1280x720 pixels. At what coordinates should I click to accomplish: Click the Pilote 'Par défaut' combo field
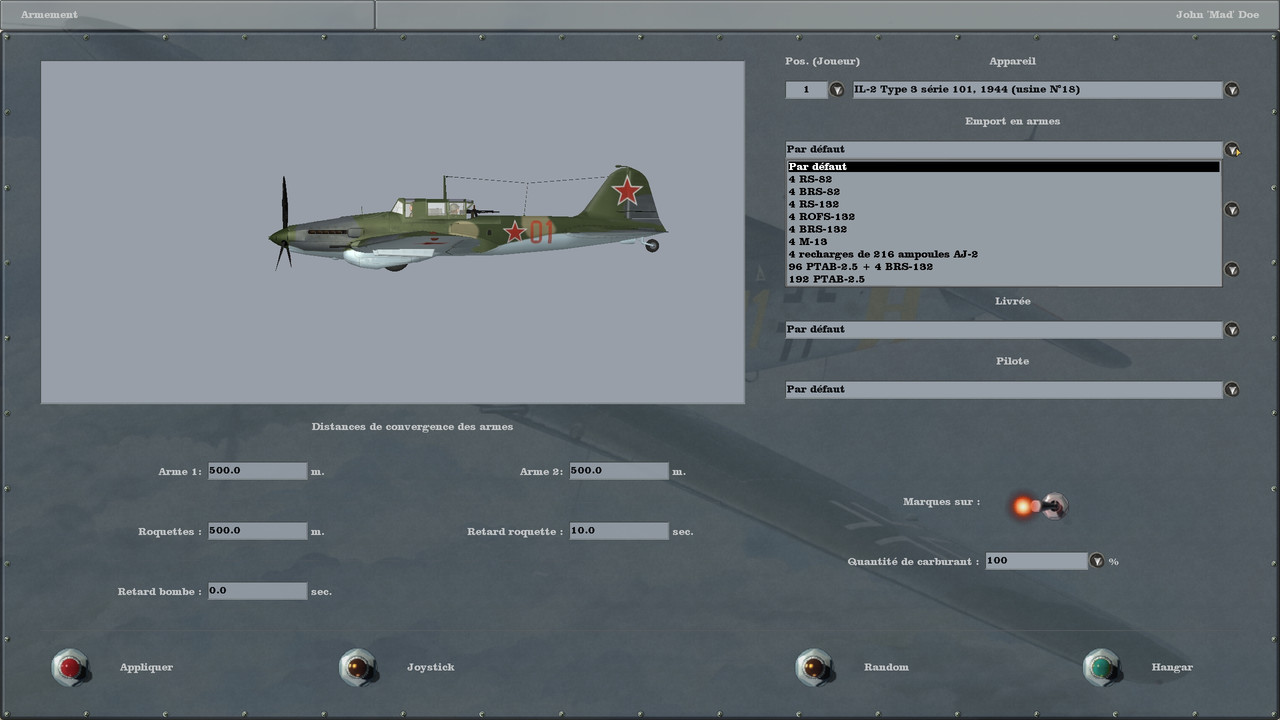[x=1004, y=390]
